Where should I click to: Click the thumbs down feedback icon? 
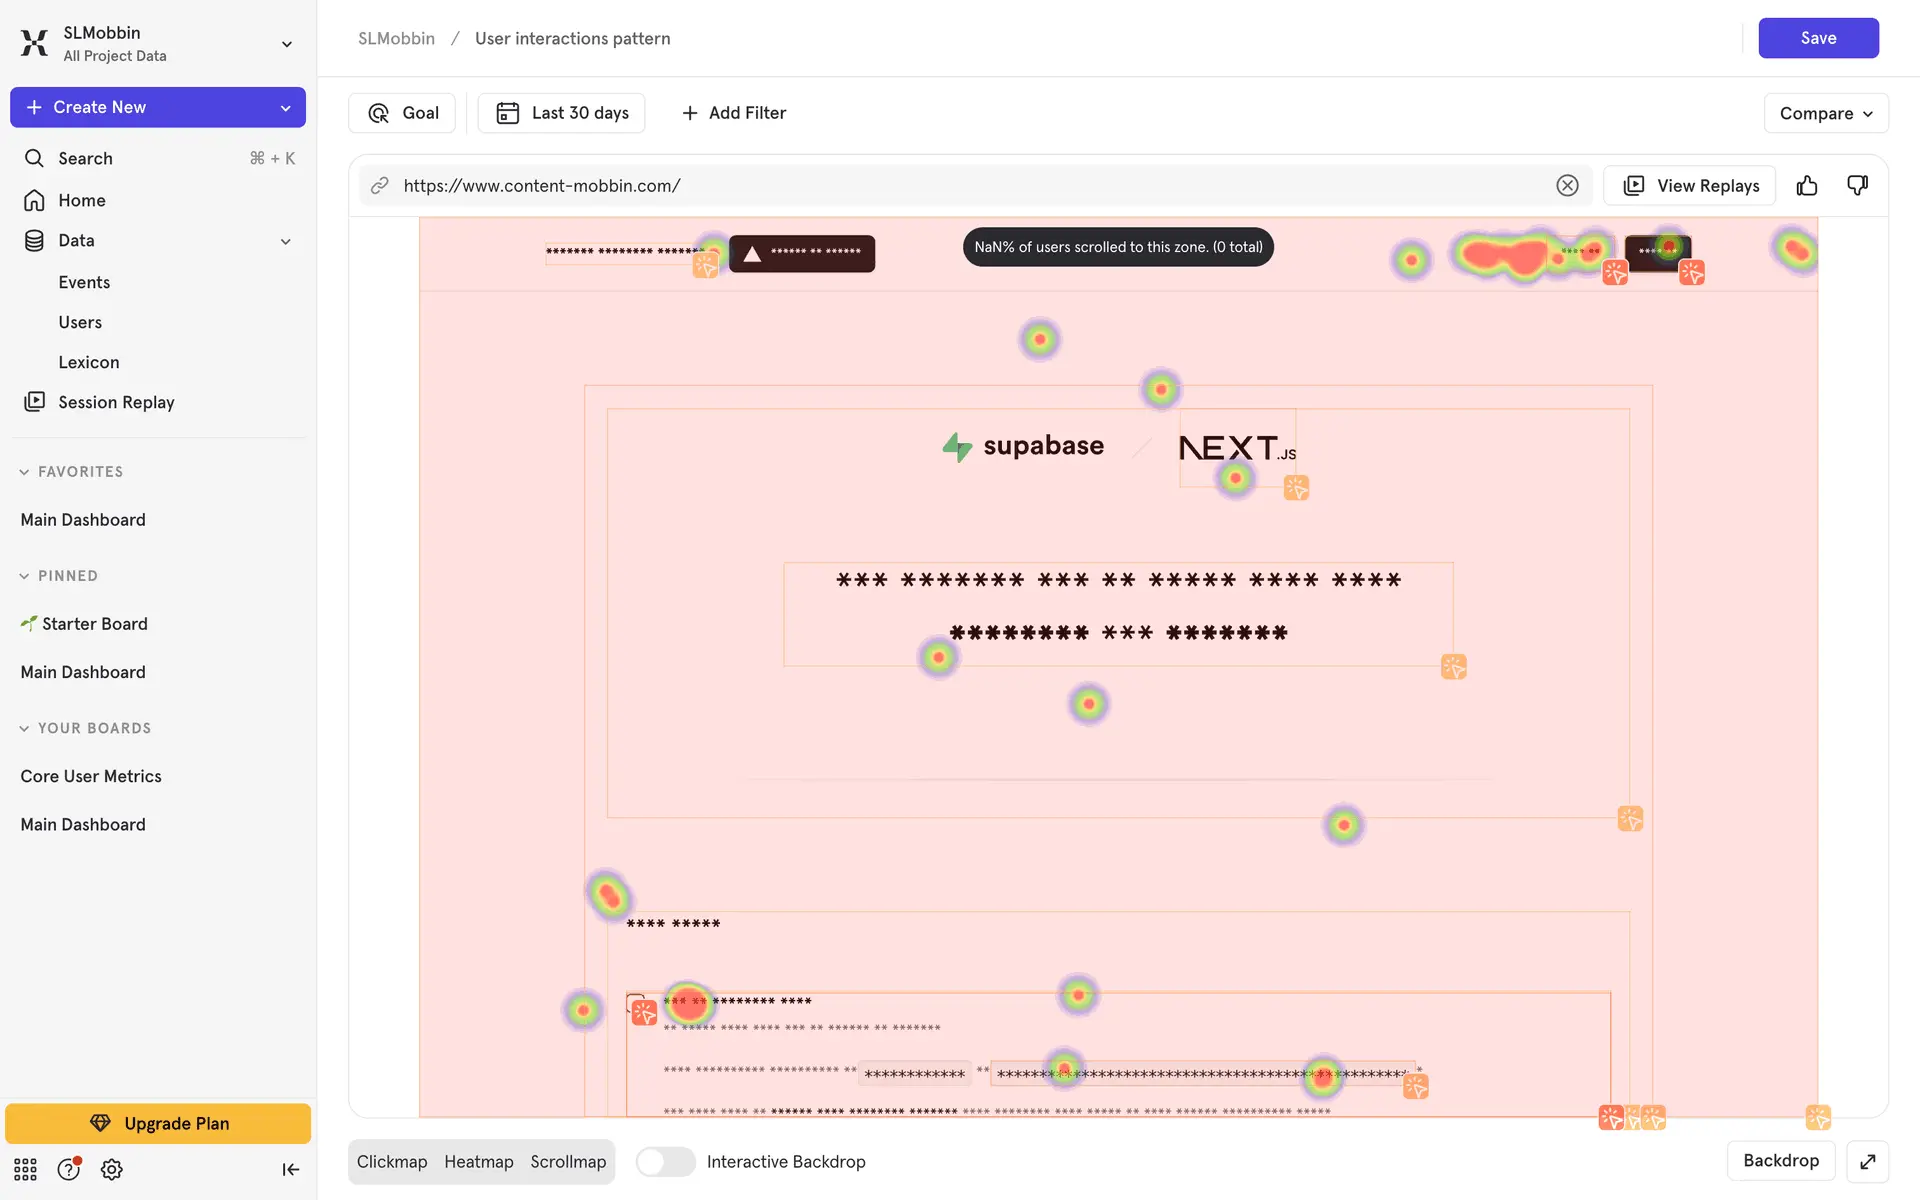1857,186
